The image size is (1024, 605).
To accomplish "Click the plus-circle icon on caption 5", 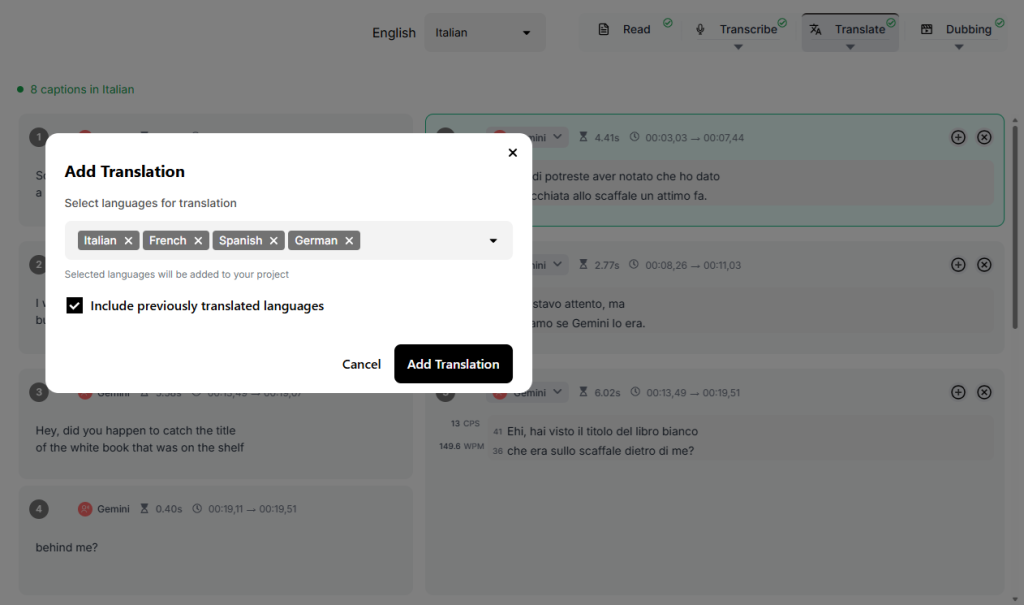I will click(957, 137).
